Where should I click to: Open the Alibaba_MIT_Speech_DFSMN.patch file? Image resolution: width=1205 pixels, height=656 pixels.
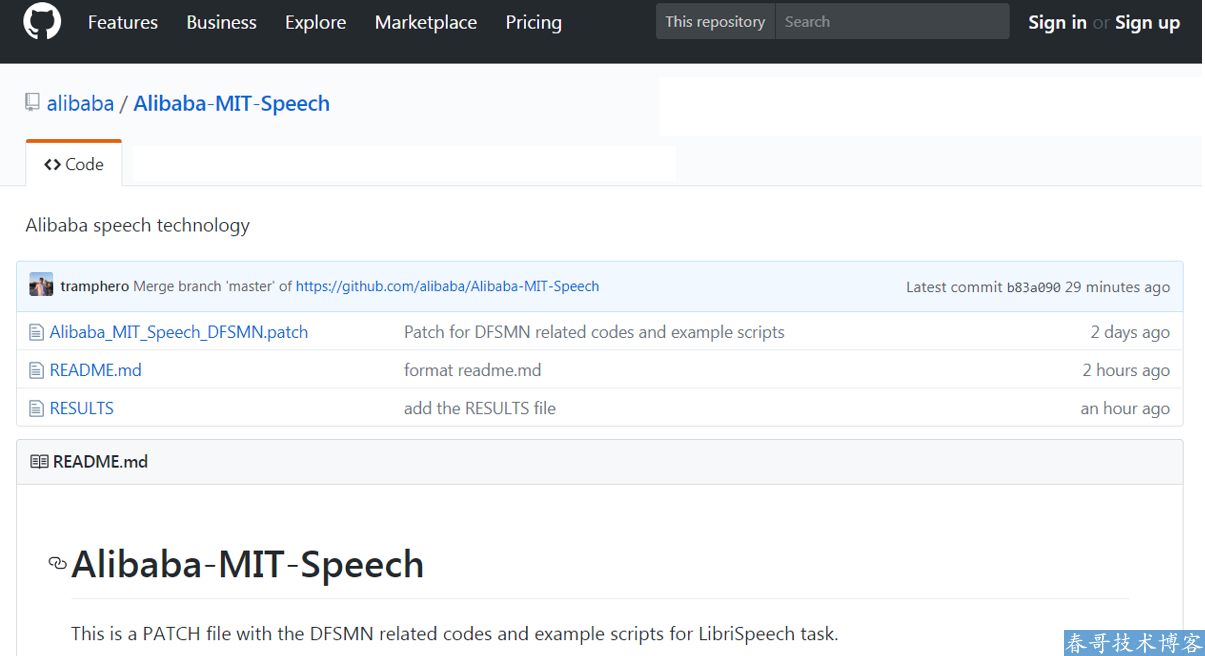[179, 332]
